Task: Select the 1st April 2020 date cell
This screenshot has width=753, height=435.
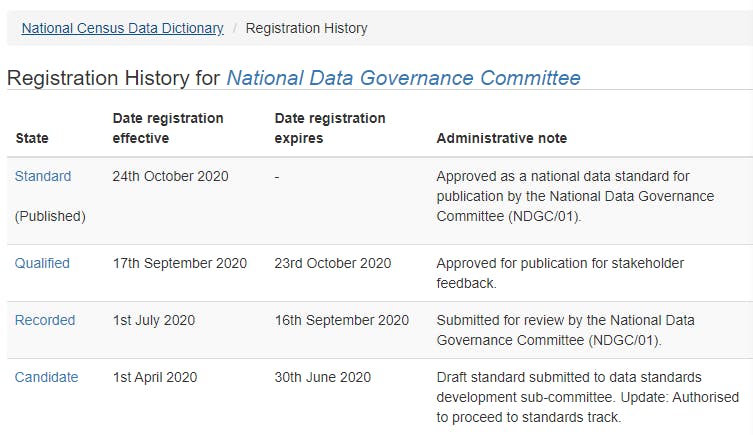Action: 155,377
